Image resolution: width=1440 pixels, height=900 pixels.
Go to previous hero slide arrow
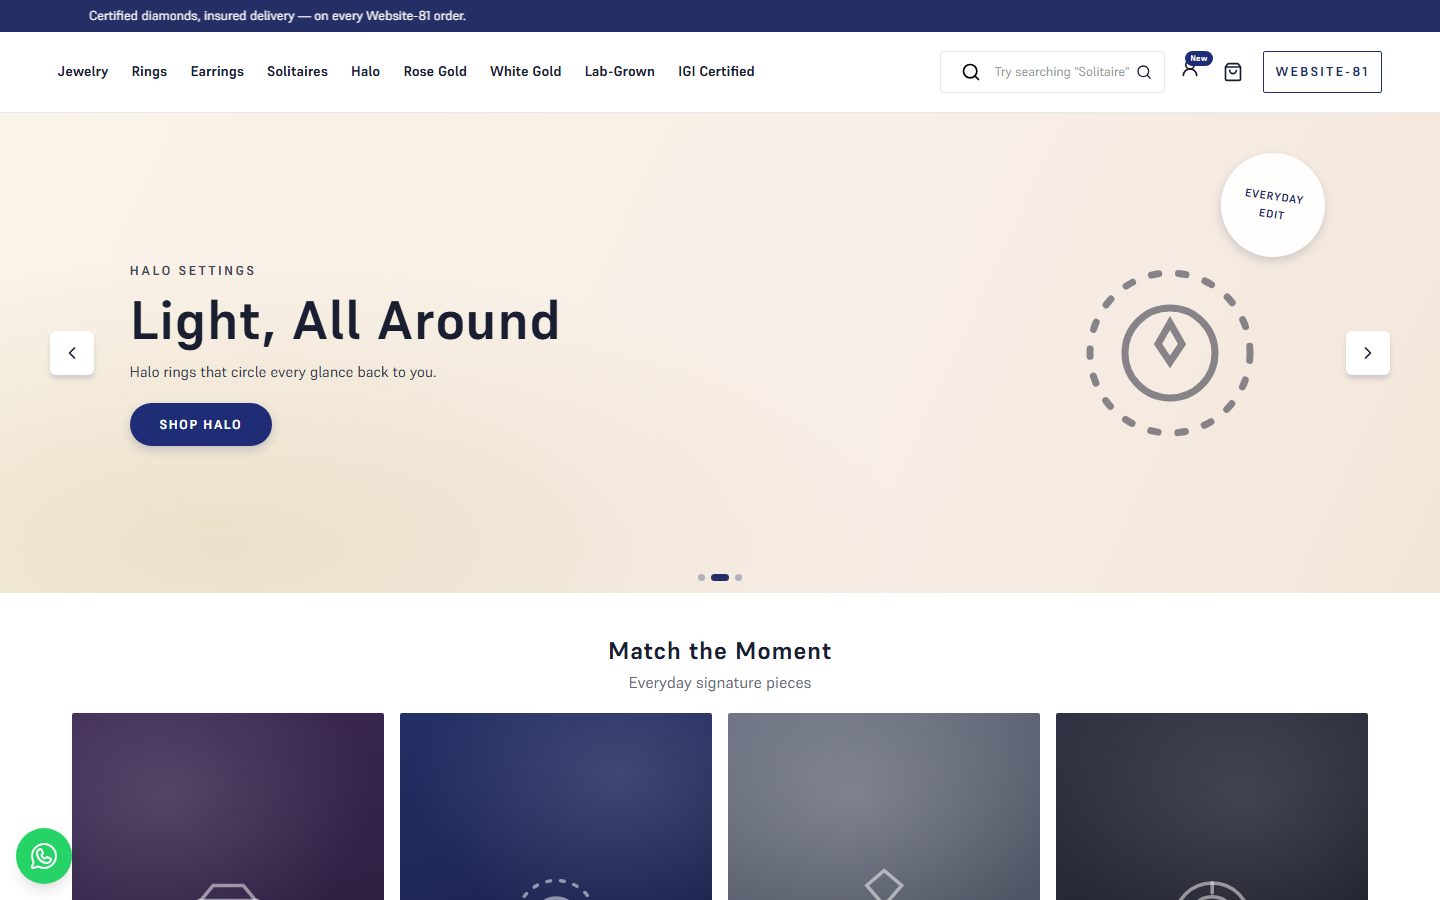pyautogui.click(x=72, y=353)
